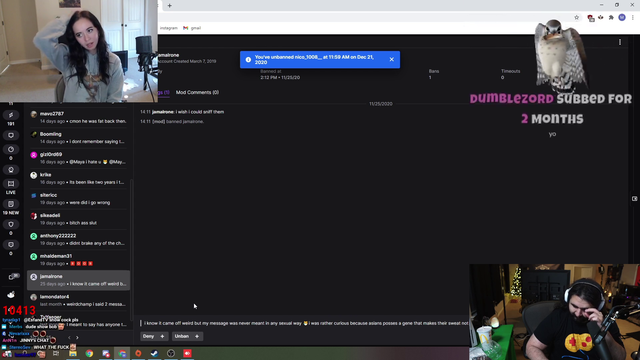Open Boomiing unban request
The width and height of the screenshot is (640, 360).
(78, 138)
